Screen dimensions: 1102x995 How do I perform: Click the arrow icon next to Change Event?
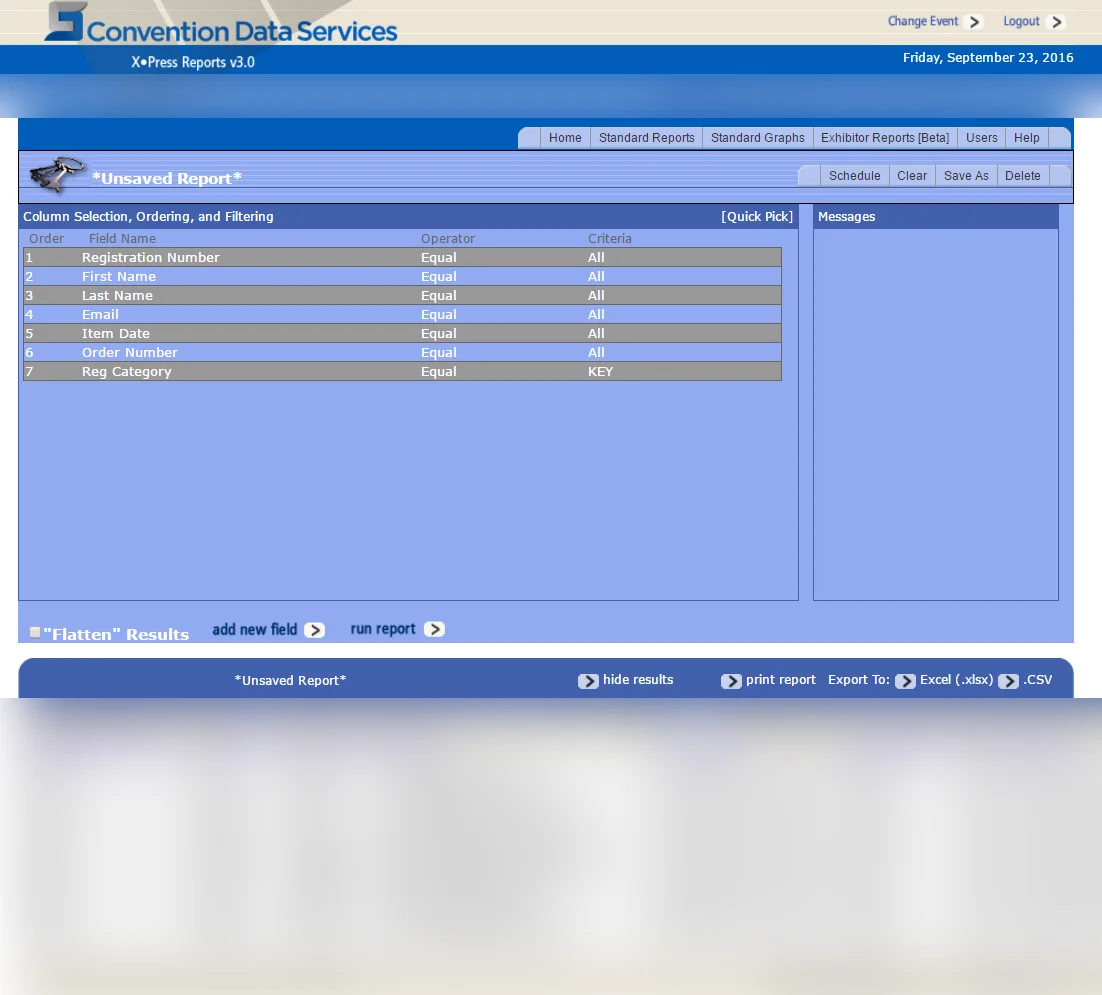974,22
